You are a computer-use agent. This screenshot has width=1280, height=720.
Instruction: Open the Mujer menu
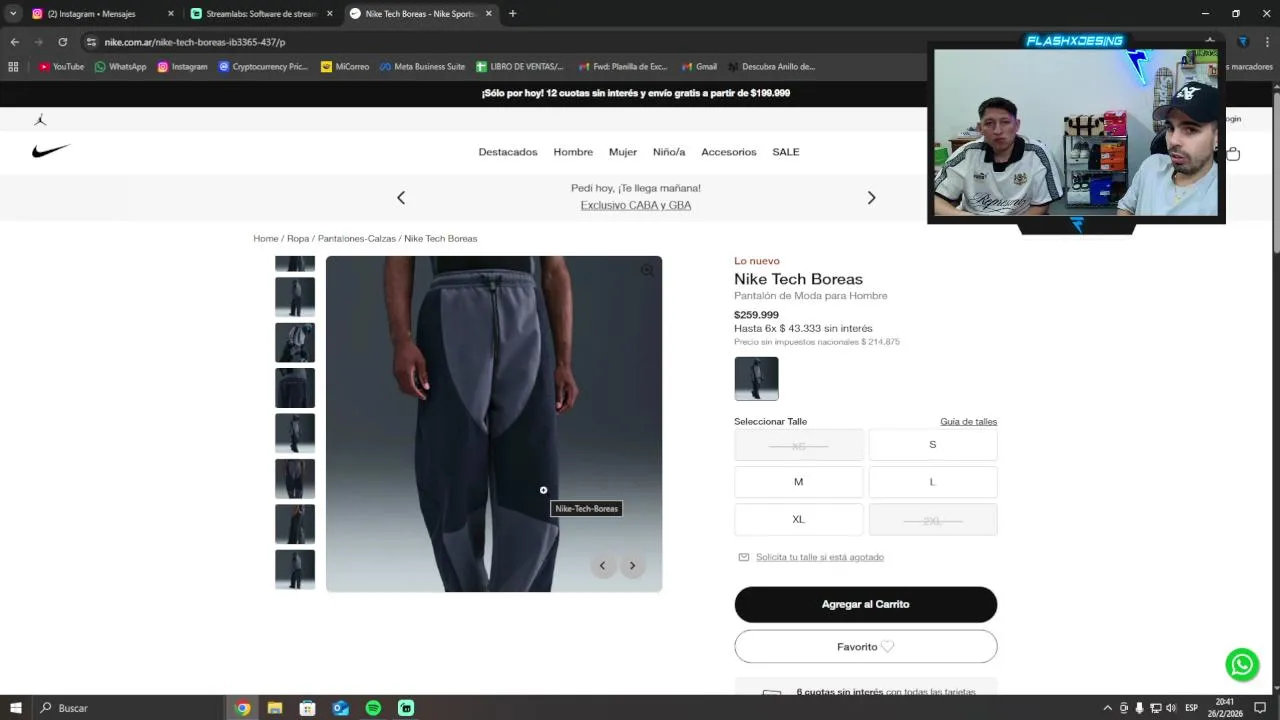[x=623, y=152]
